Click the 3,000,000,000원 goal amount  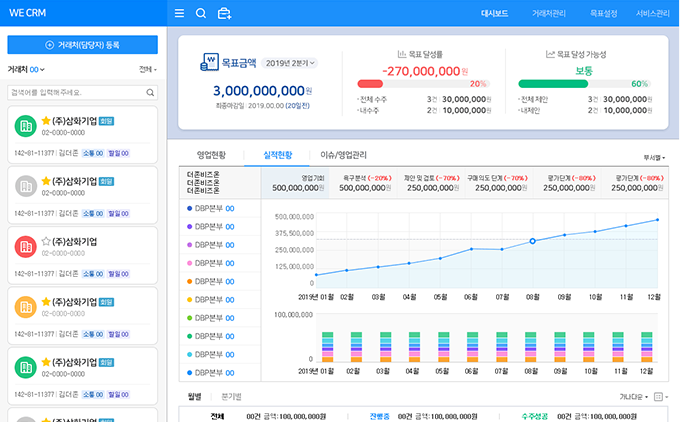click(x=262, y=91)
